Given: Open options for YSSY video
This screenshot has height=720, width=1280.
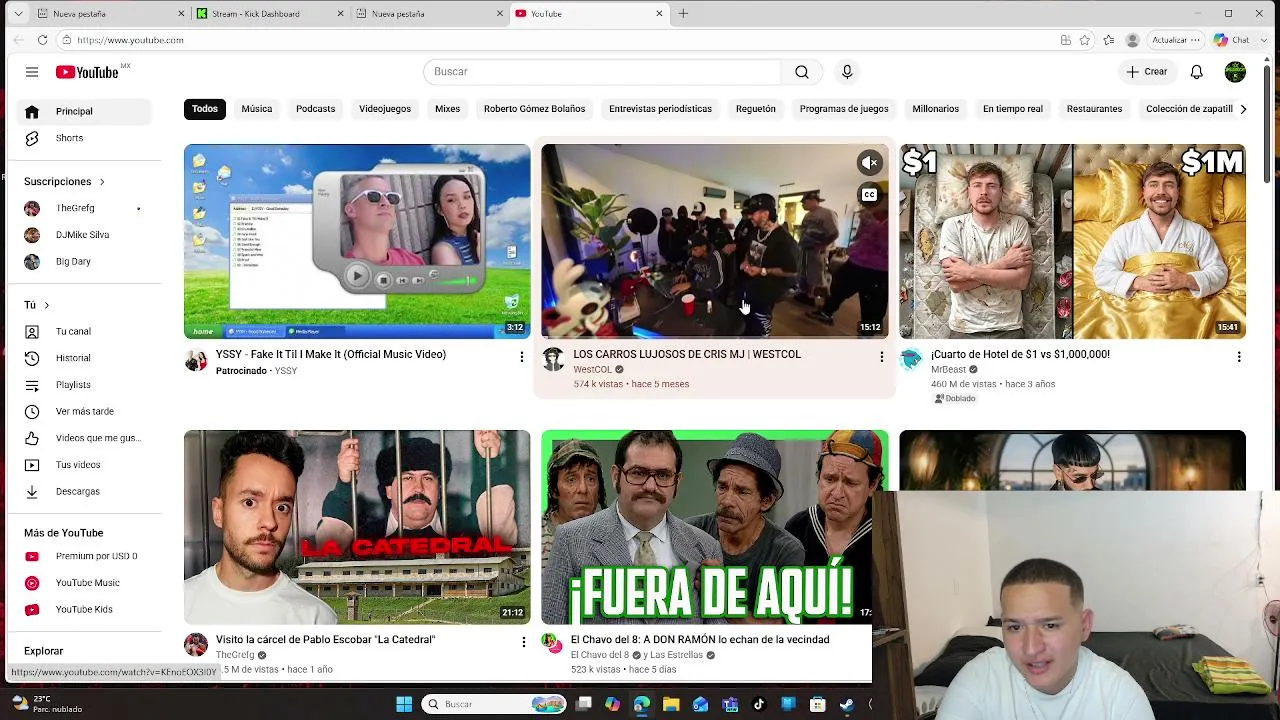Looking at the screenshot, I should 521,356.
